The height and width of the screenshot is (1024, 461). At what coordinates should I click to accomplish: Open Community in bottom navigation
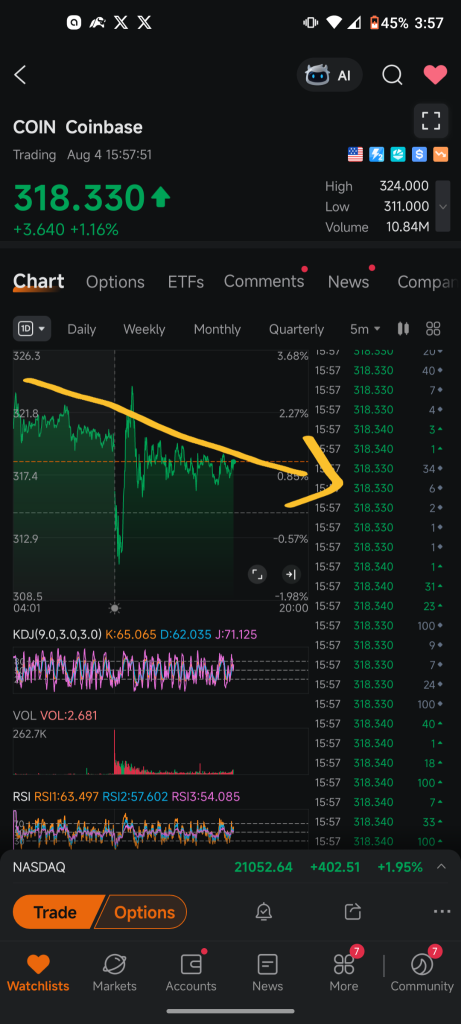tap(422, 971)
